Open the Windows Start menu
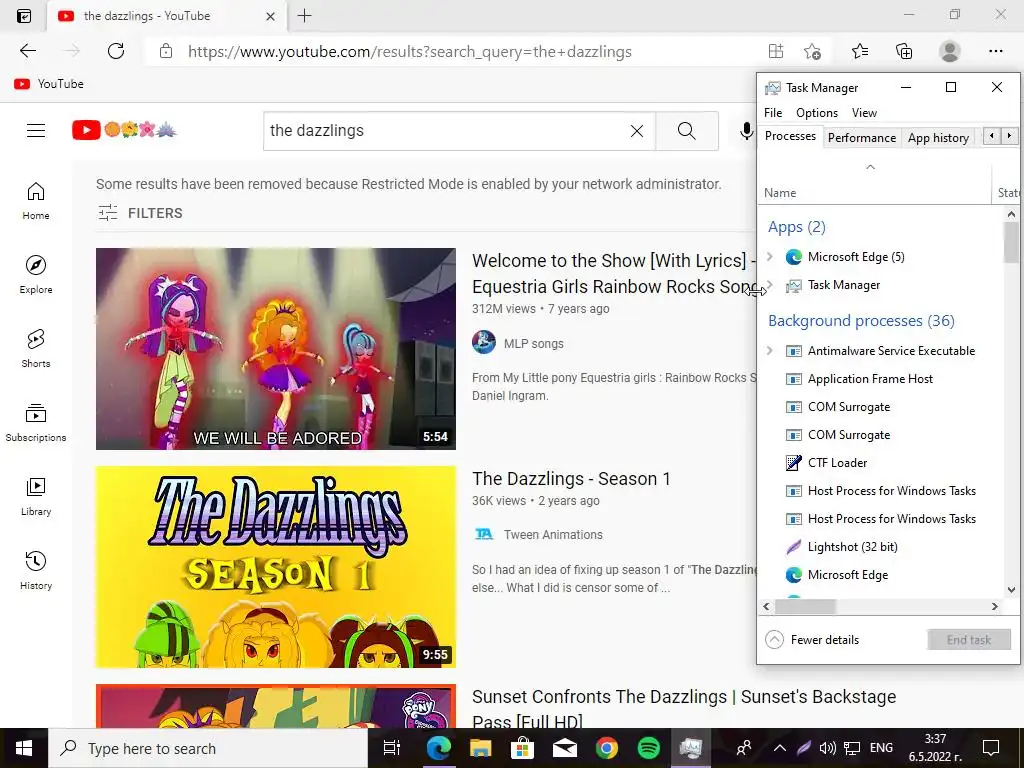The image size is (1024, 768). [24, 748]
